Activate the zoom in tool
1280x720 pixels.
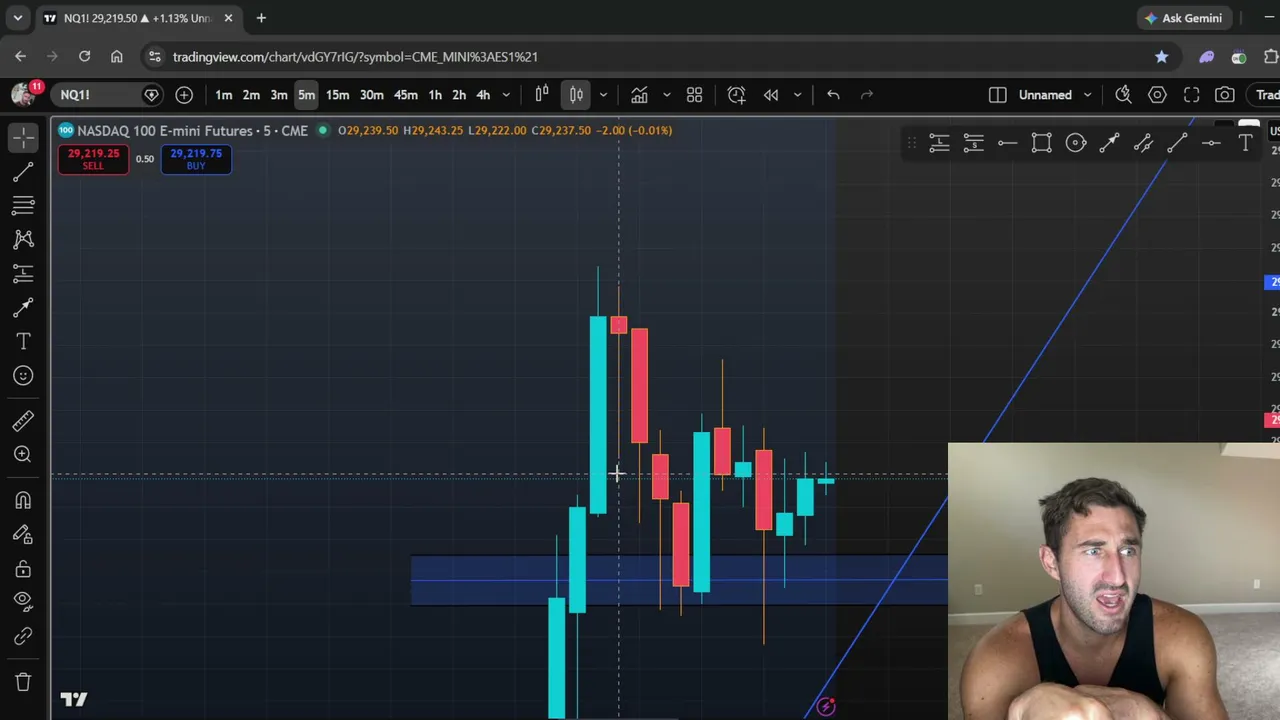[x=23, y=455]
